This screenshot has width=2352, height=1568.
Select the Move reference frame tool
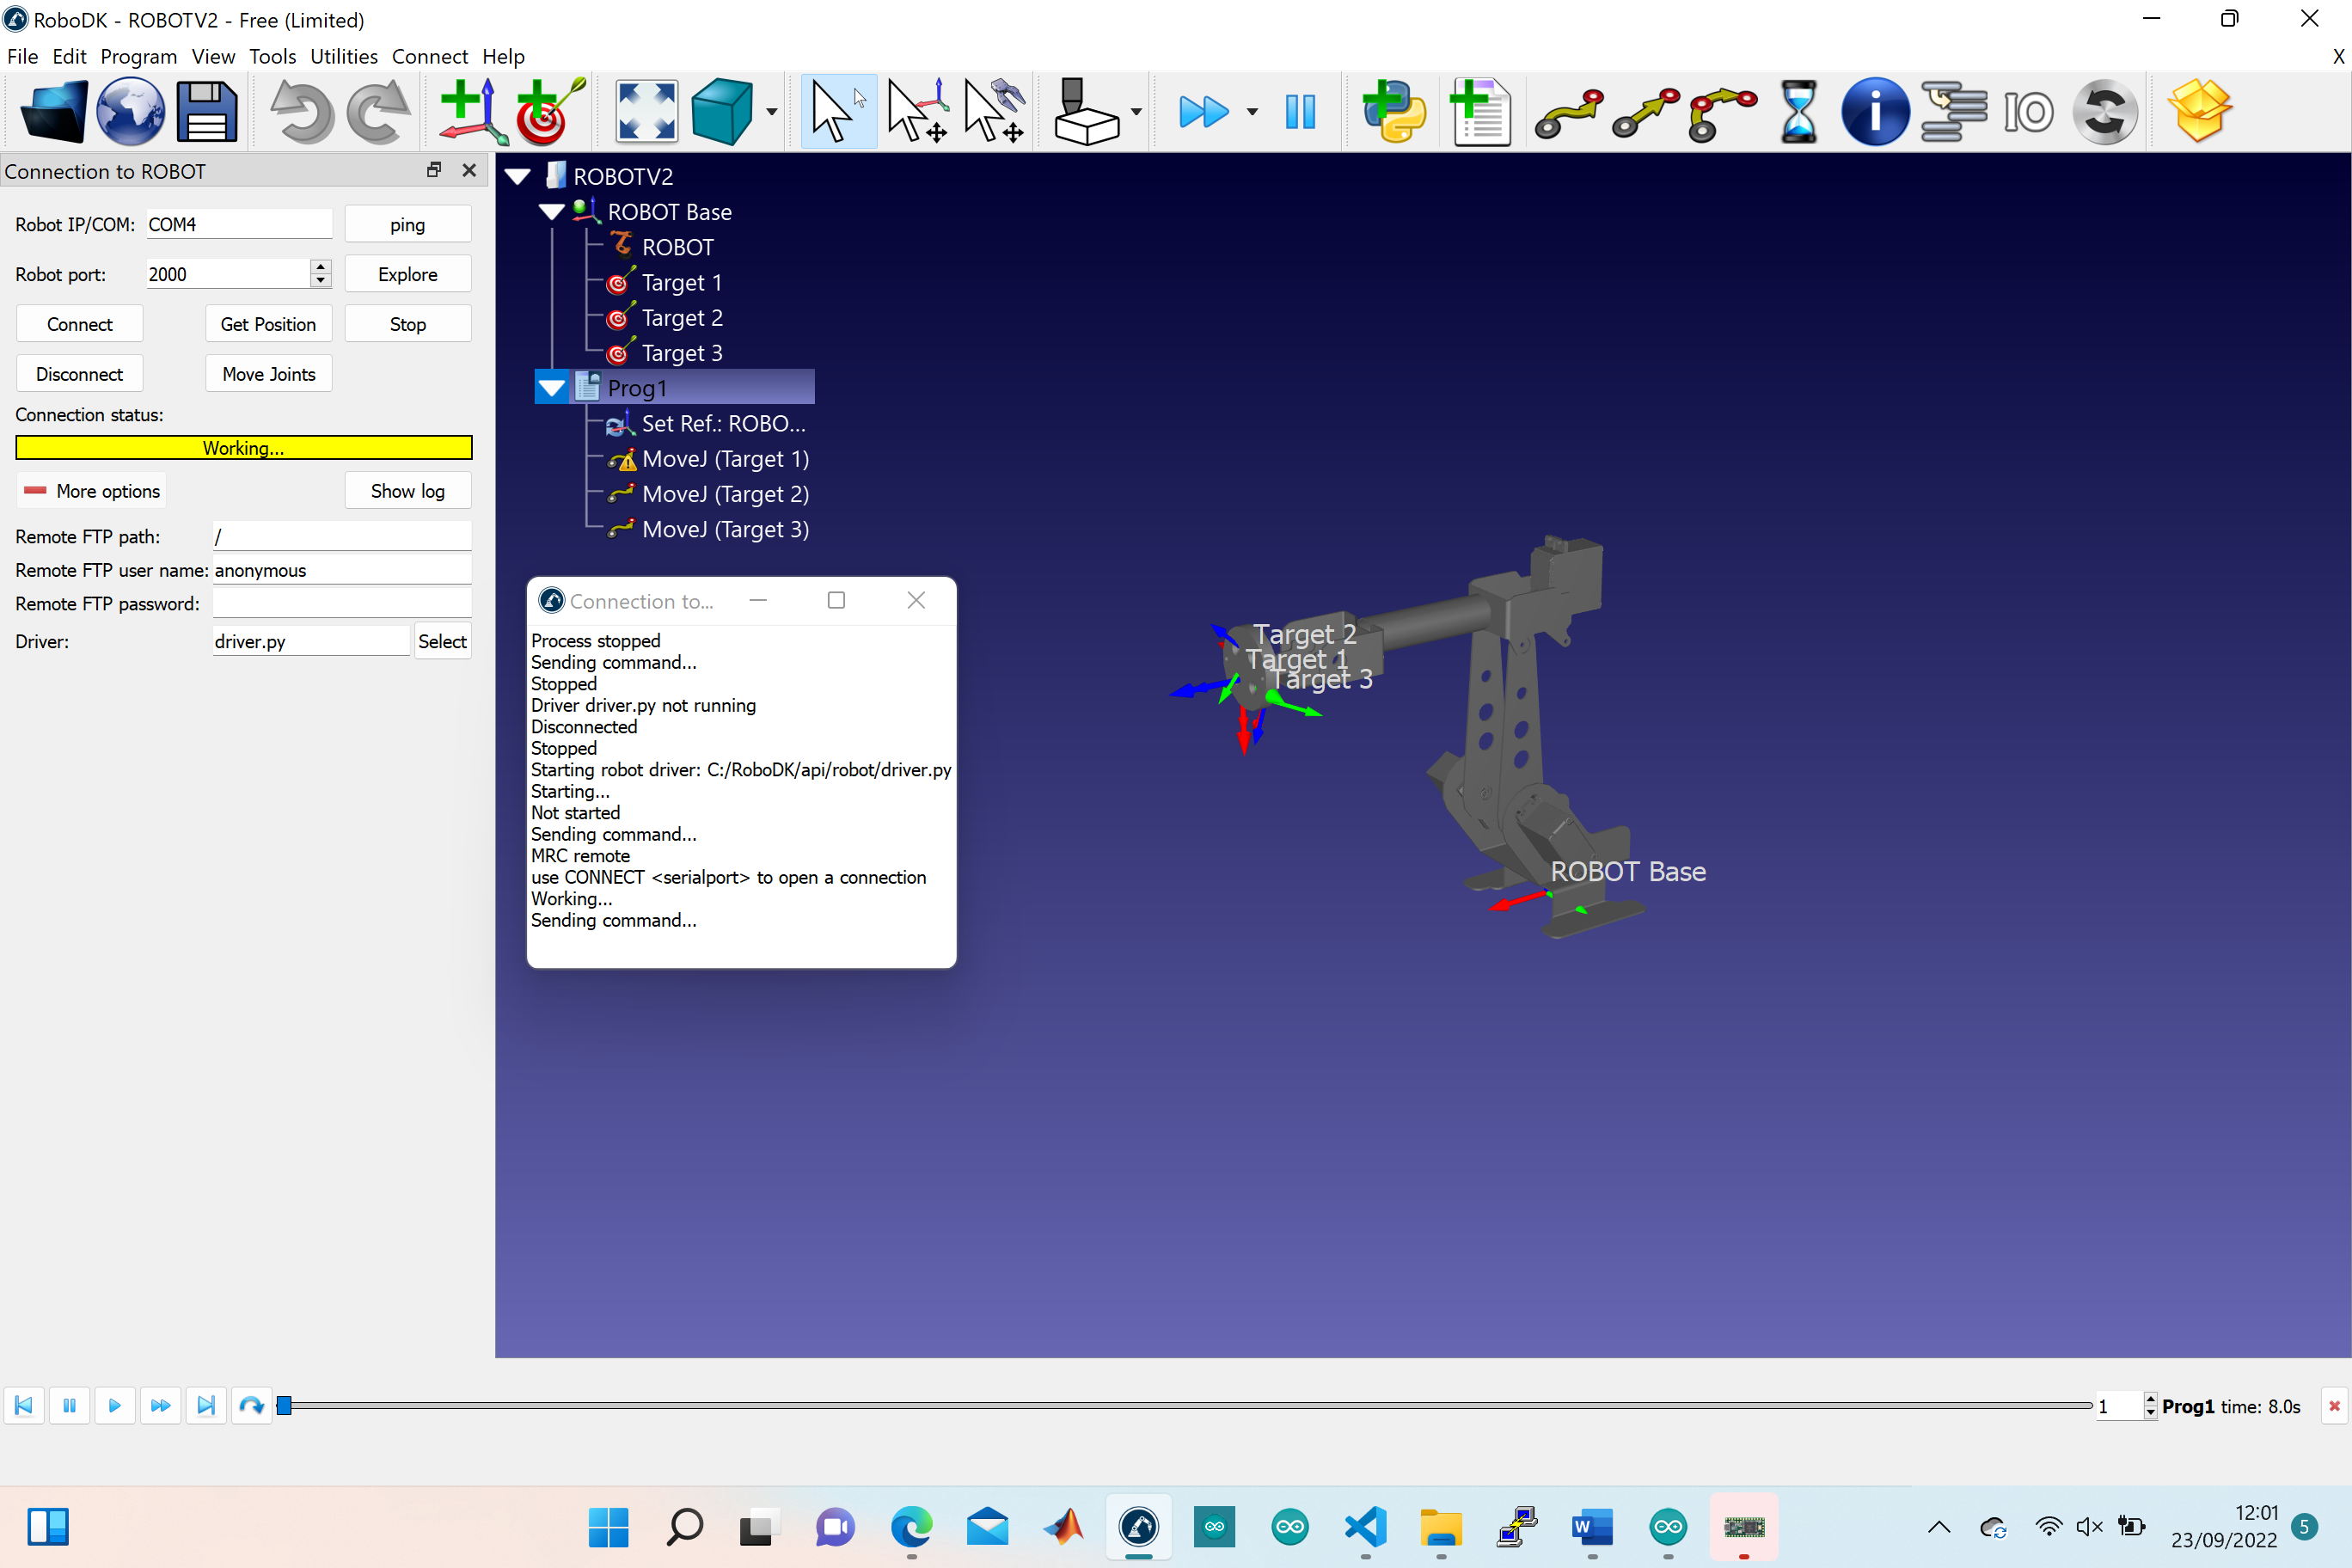(917, 111)
